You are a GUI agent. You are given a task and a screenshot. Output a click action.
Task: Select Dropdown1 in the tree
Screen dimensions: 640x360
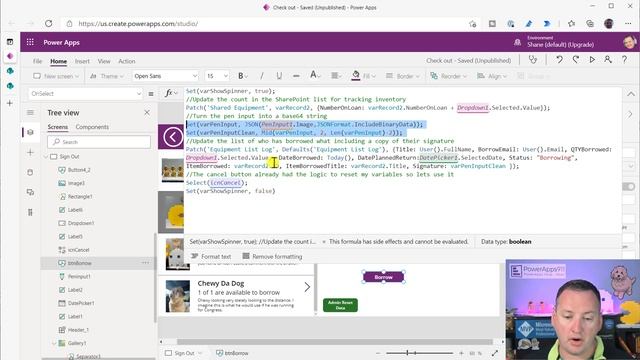(x=81, y=223)
